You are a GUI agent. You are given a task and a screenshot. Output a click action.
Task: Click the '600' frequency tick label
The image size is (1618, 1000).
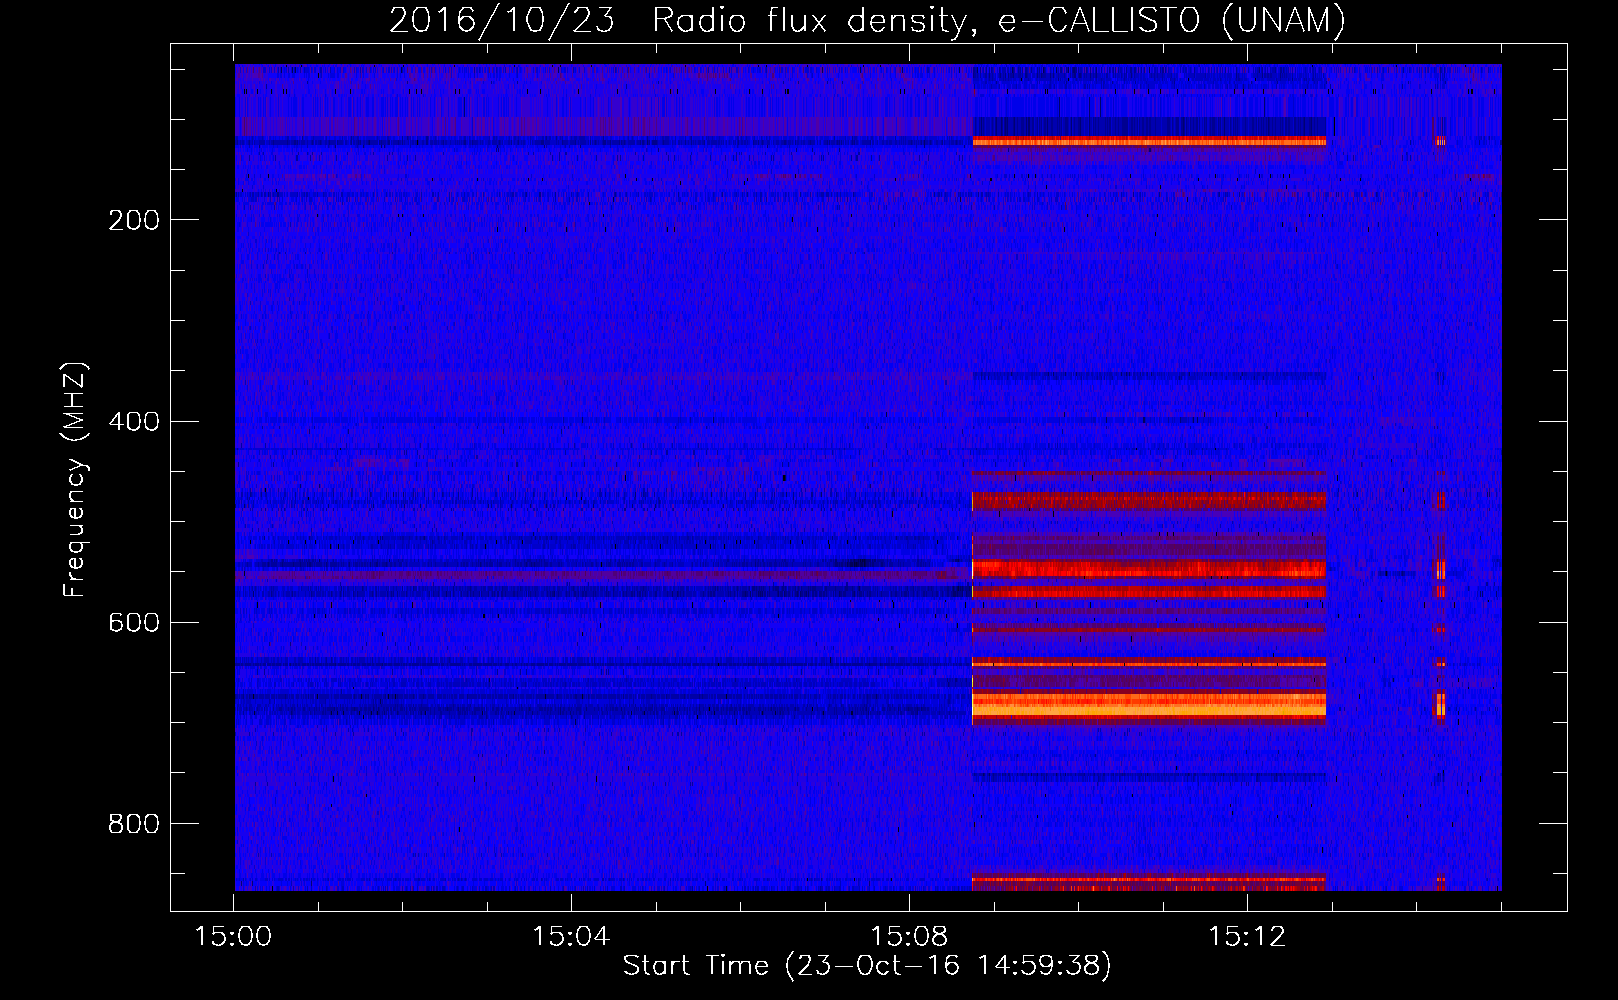tap(134, 623)
